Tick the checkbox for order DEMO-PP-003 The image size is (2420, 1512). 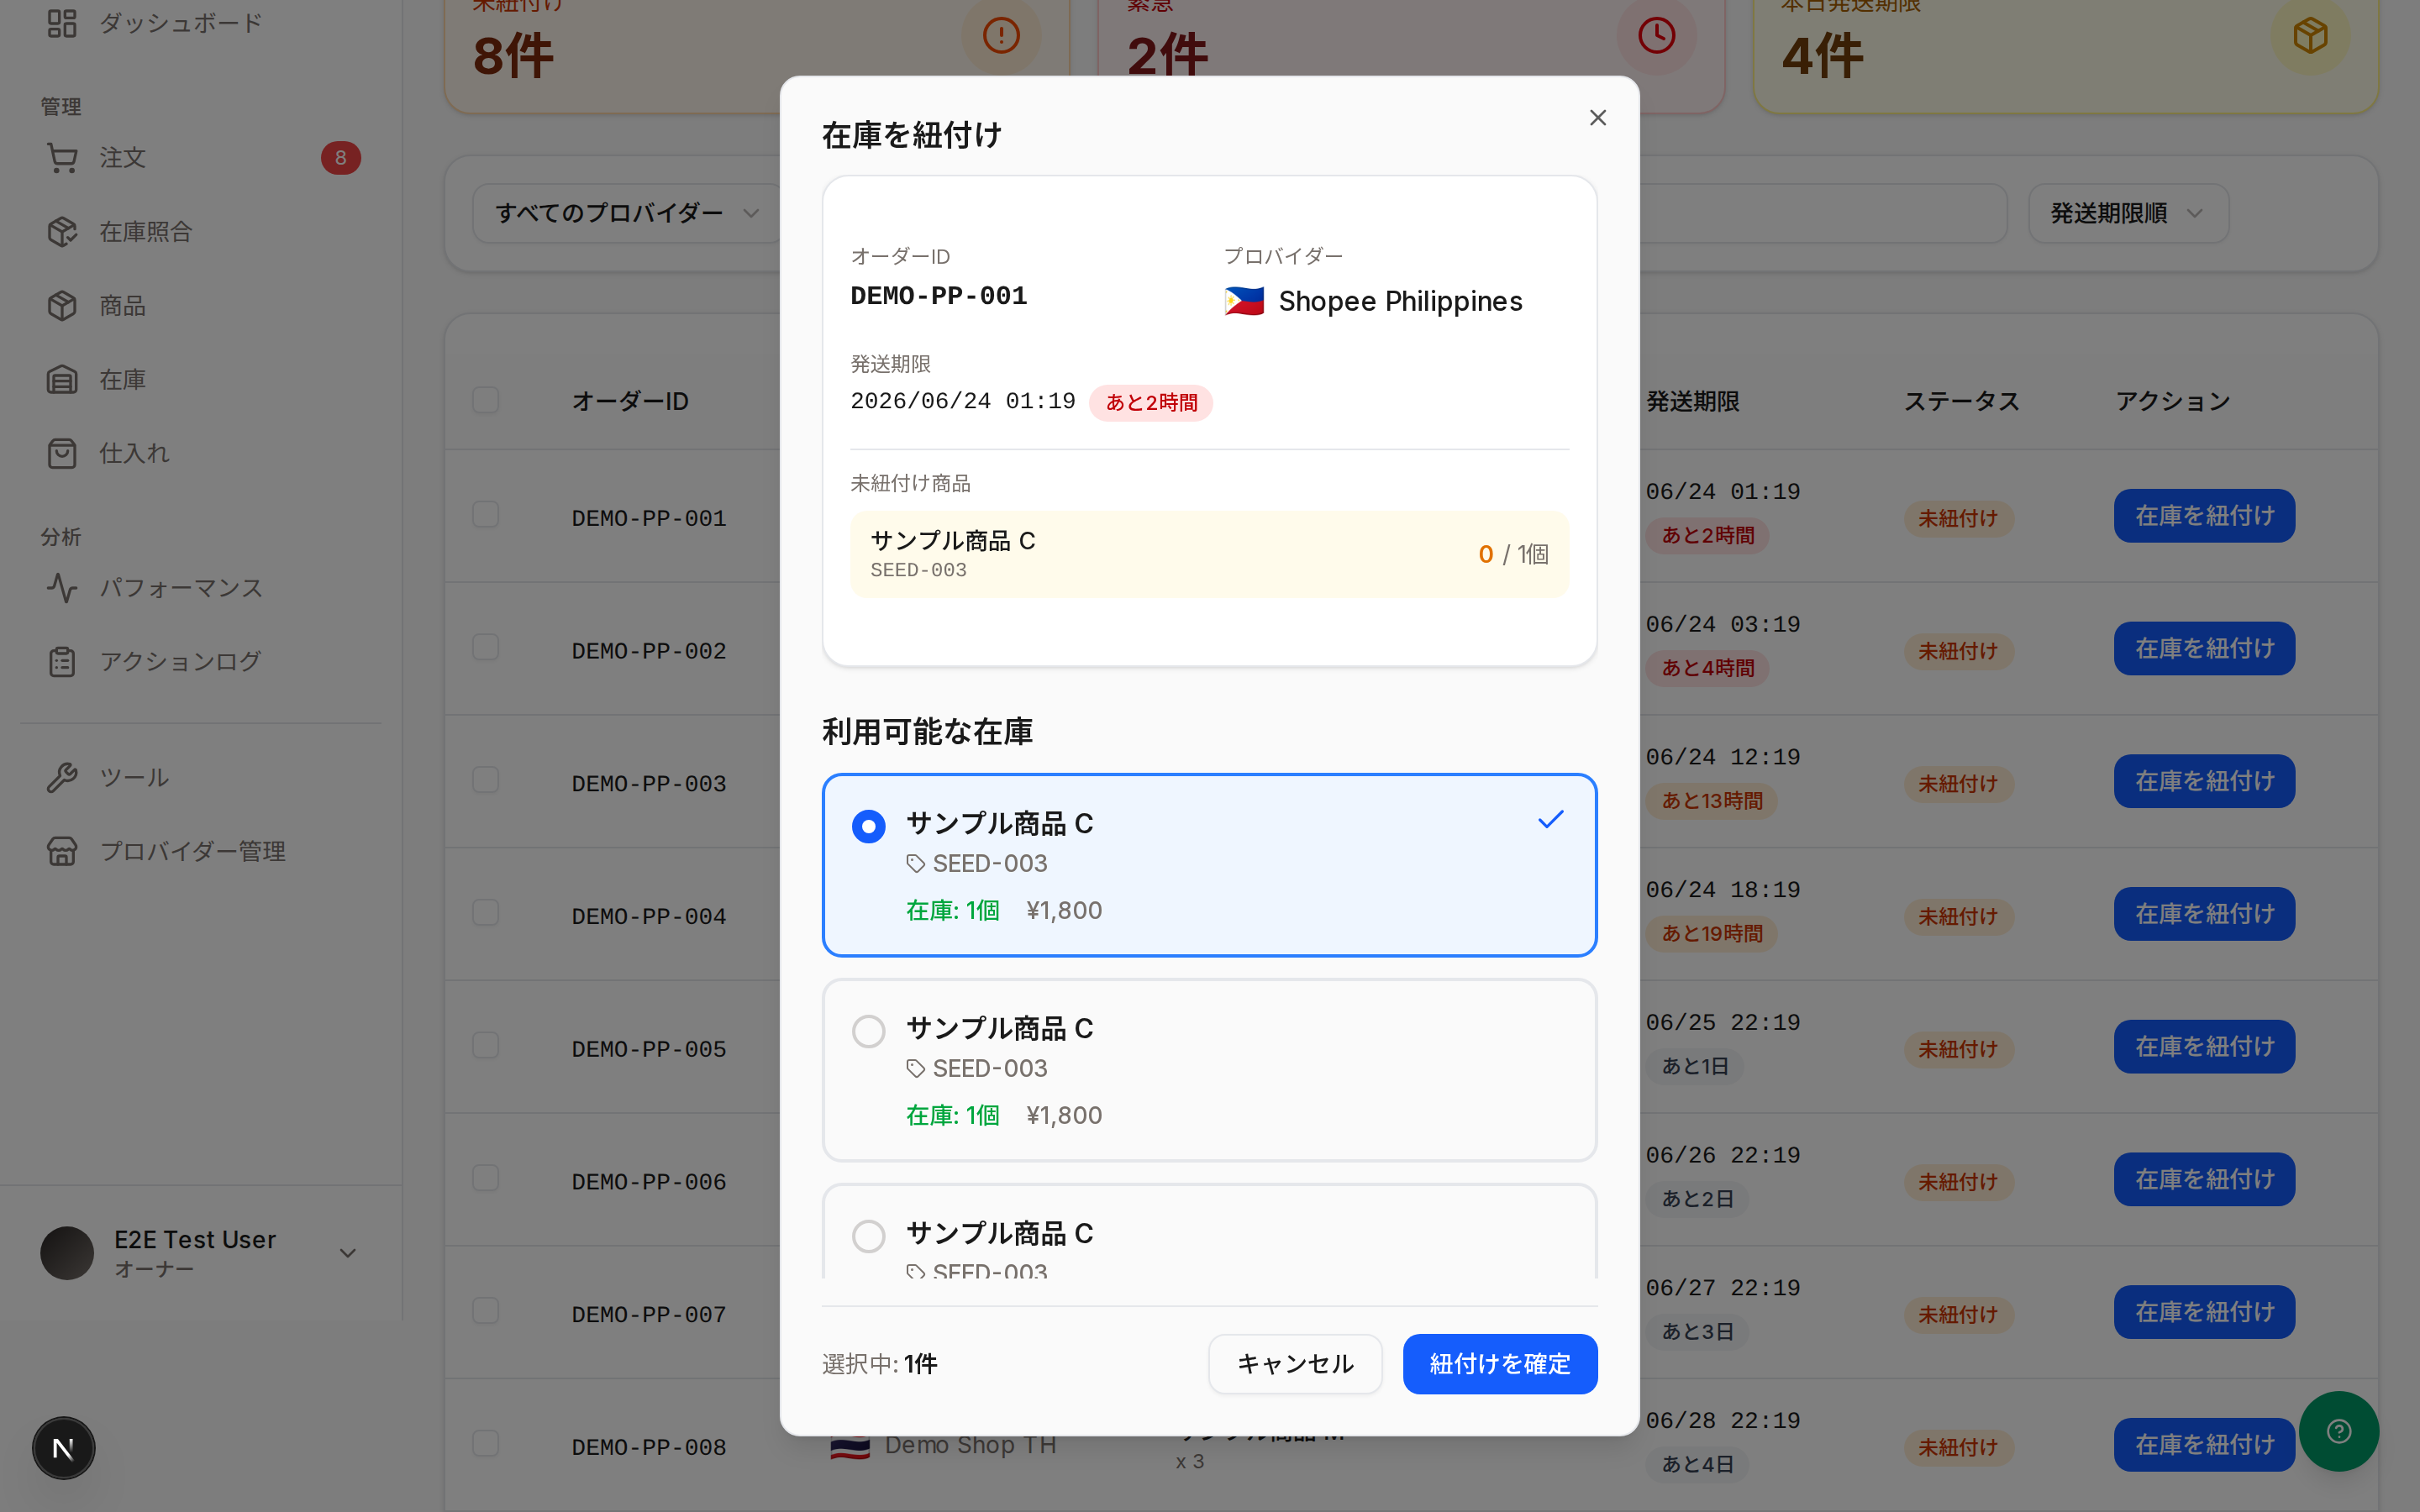click(486, 780)
